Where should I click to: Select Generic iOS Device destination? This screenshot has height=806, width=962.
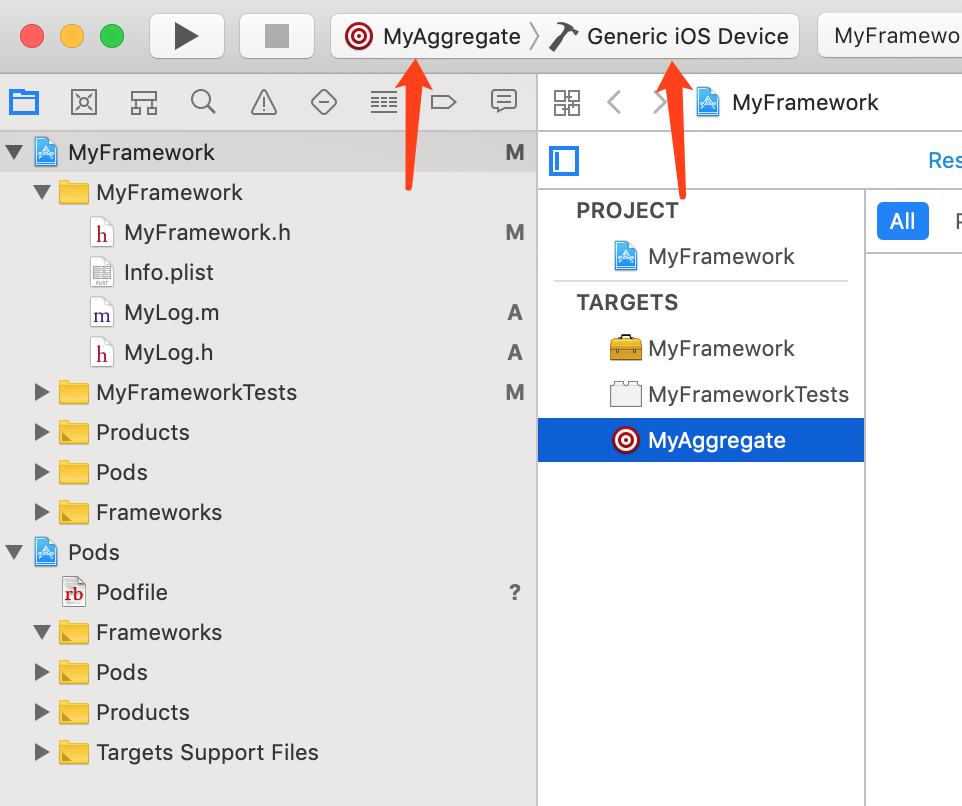pos(670,37)
